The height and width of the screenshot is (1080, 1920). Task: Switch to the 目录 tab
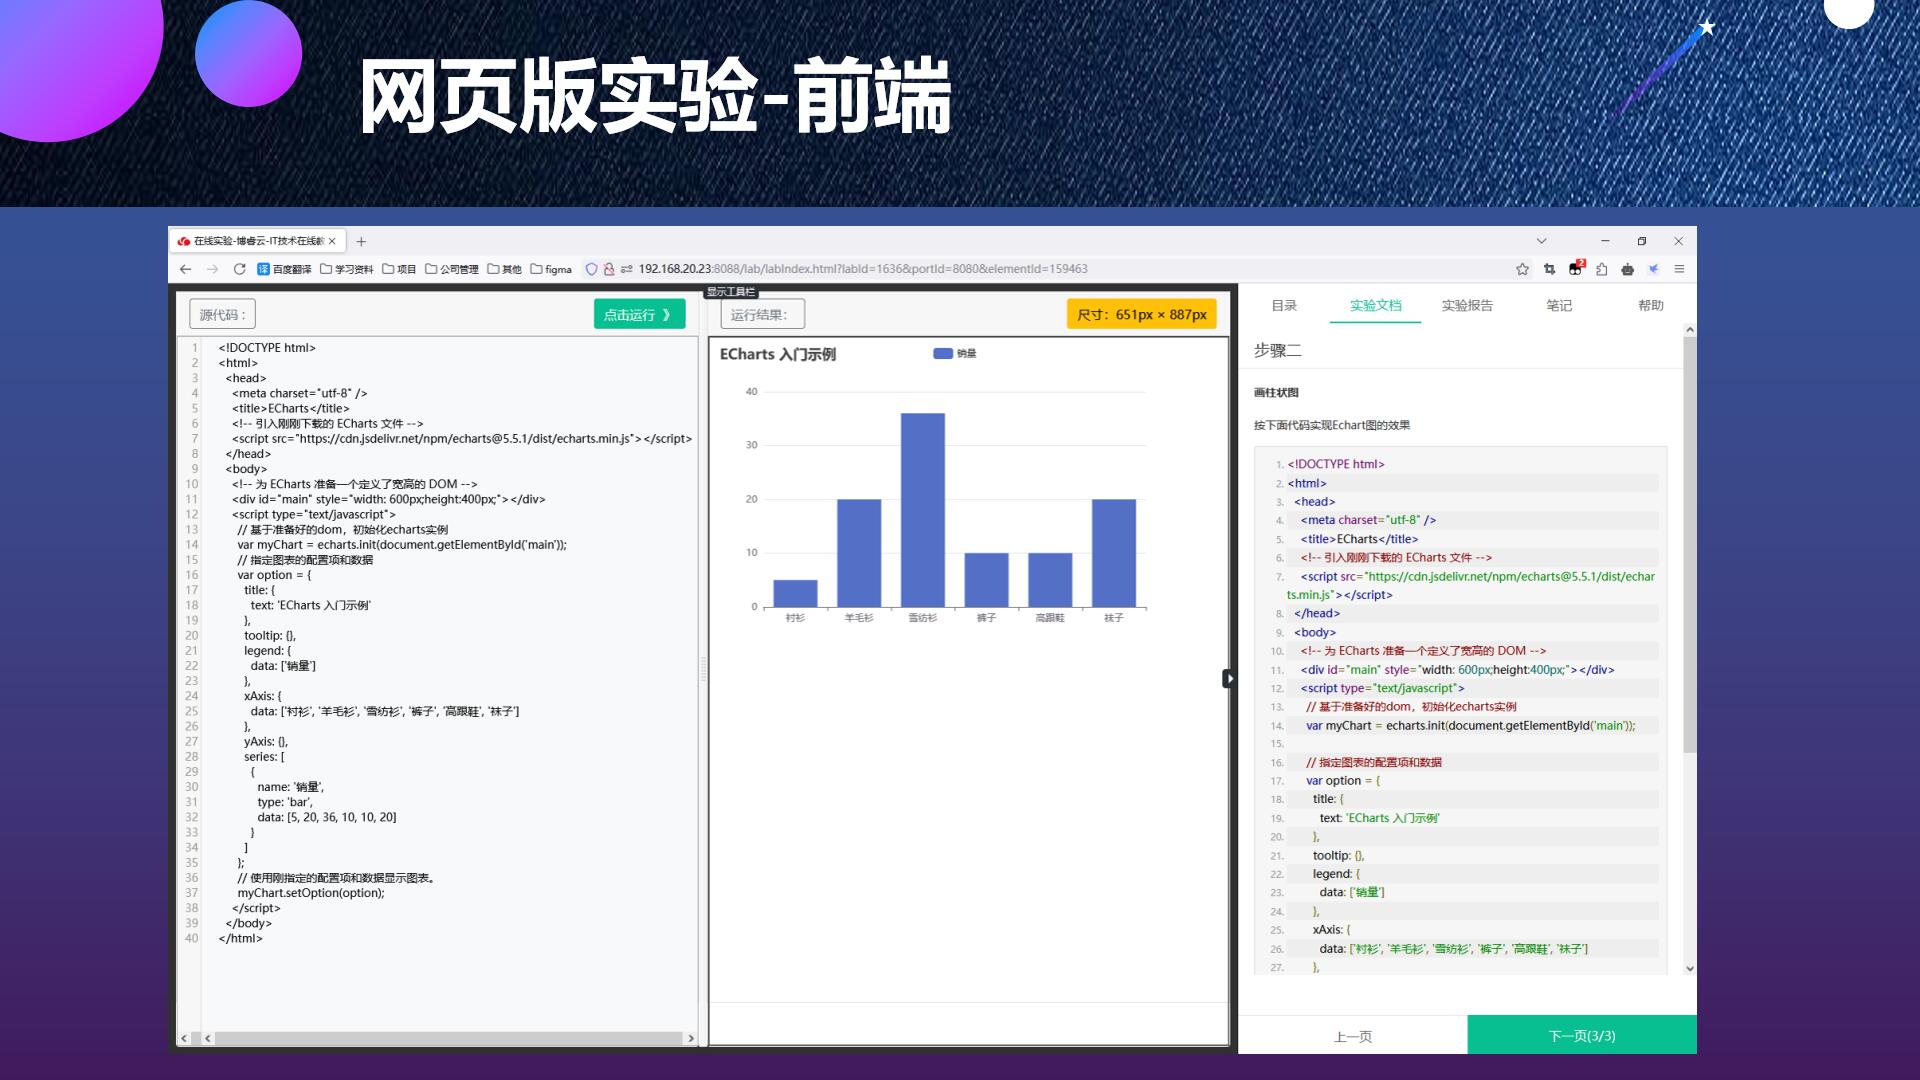pyautogui.click(x=1284, y=305)
